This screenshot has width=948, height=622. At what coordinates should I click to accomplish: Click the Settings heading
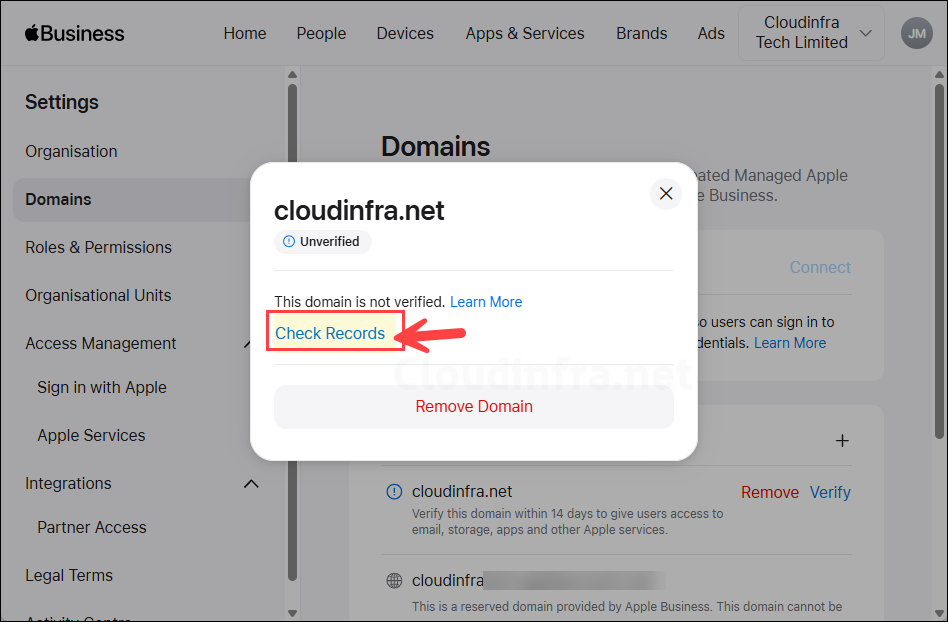(62, 102)
